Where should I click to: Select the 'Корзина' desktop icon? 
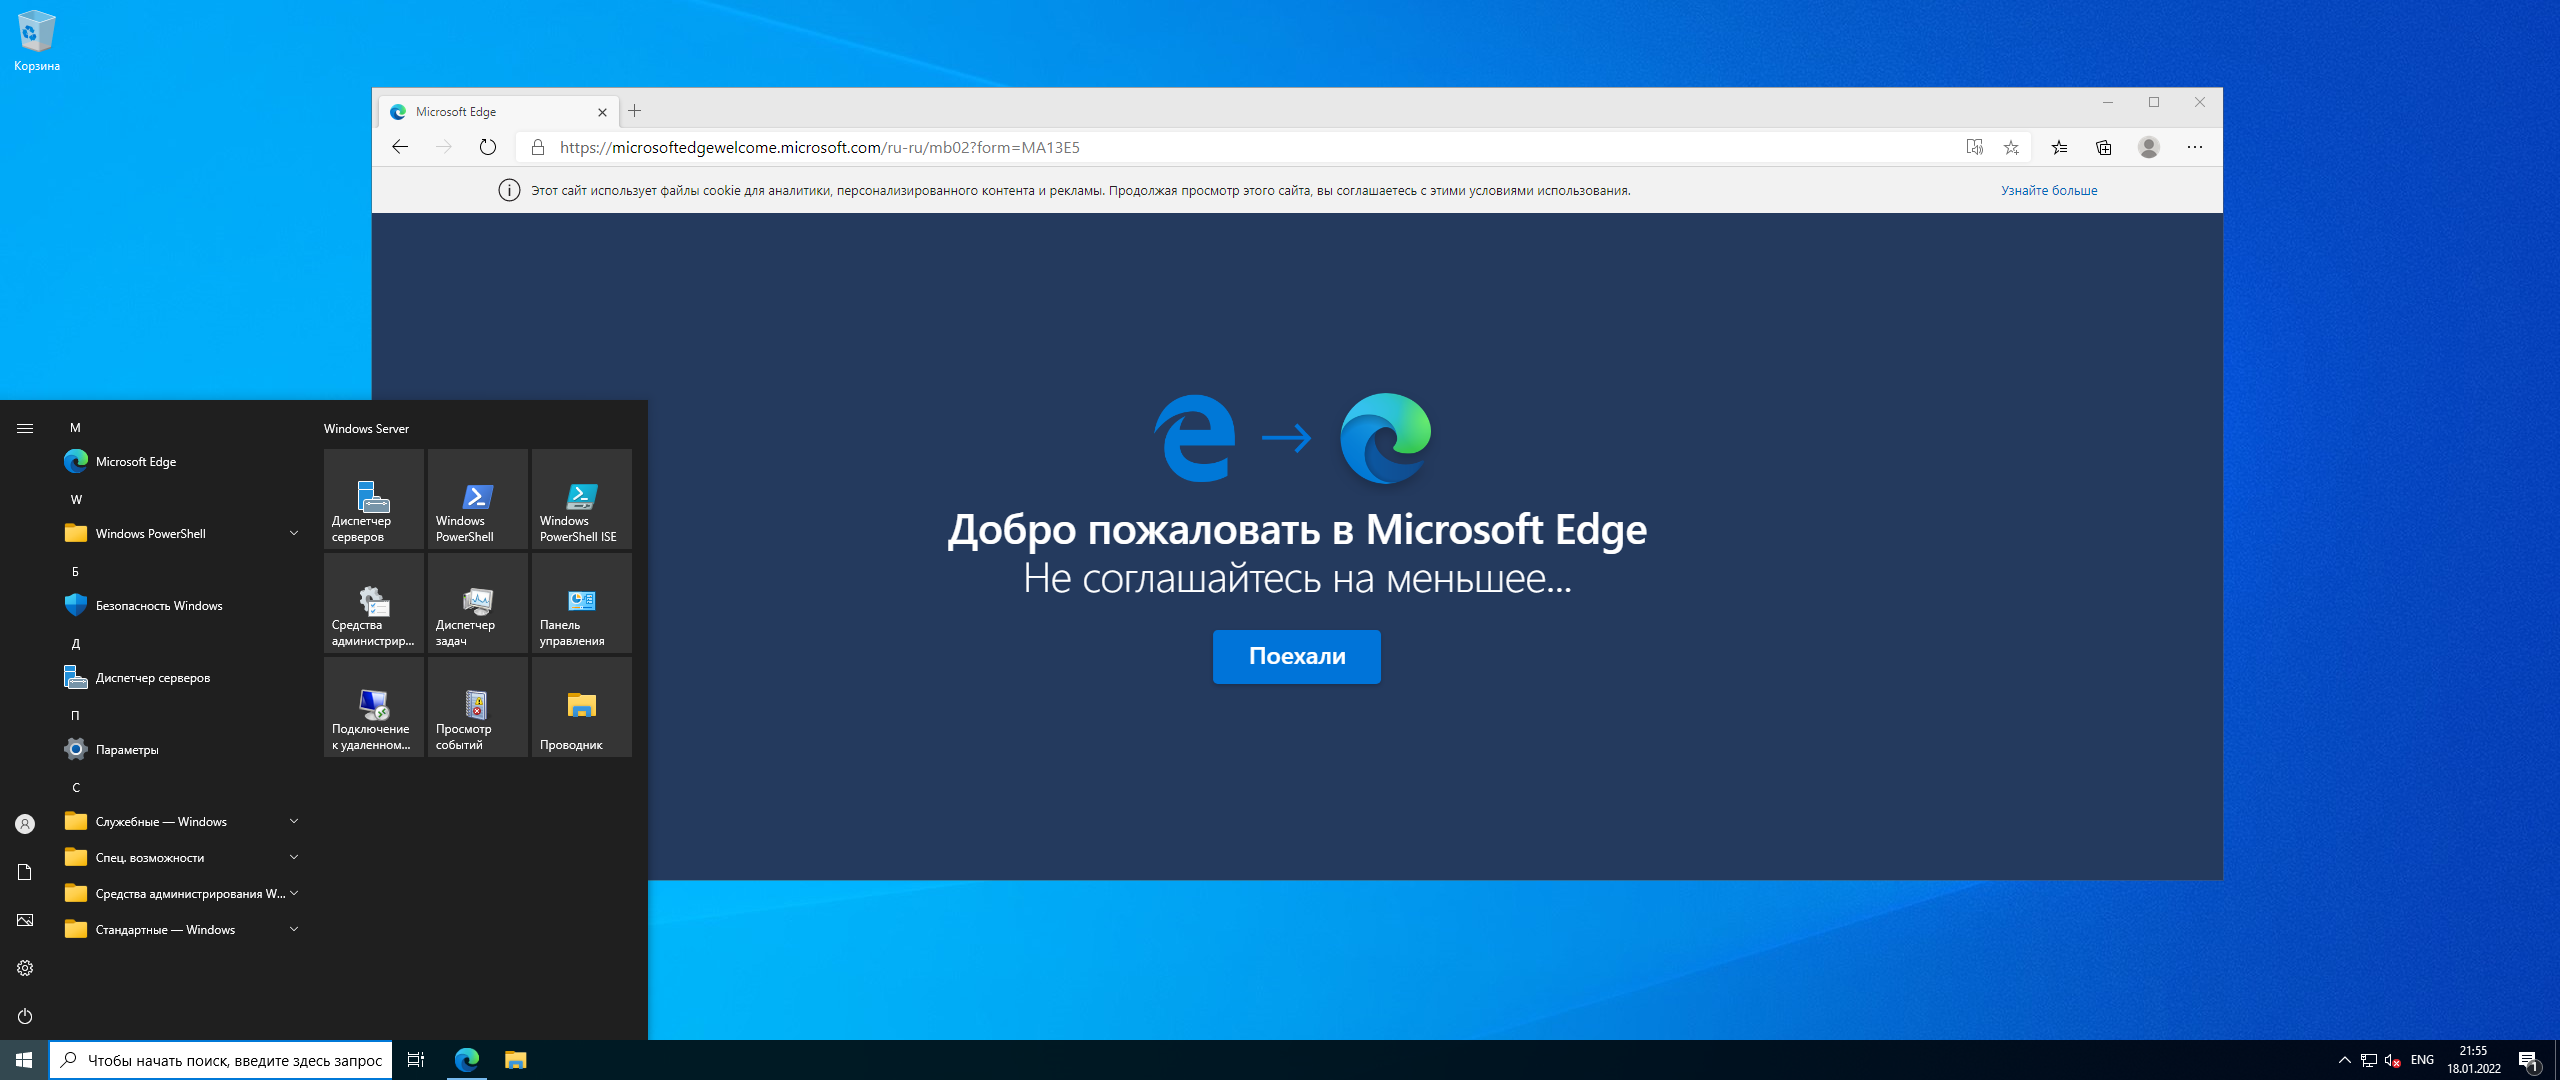(37, 41)
